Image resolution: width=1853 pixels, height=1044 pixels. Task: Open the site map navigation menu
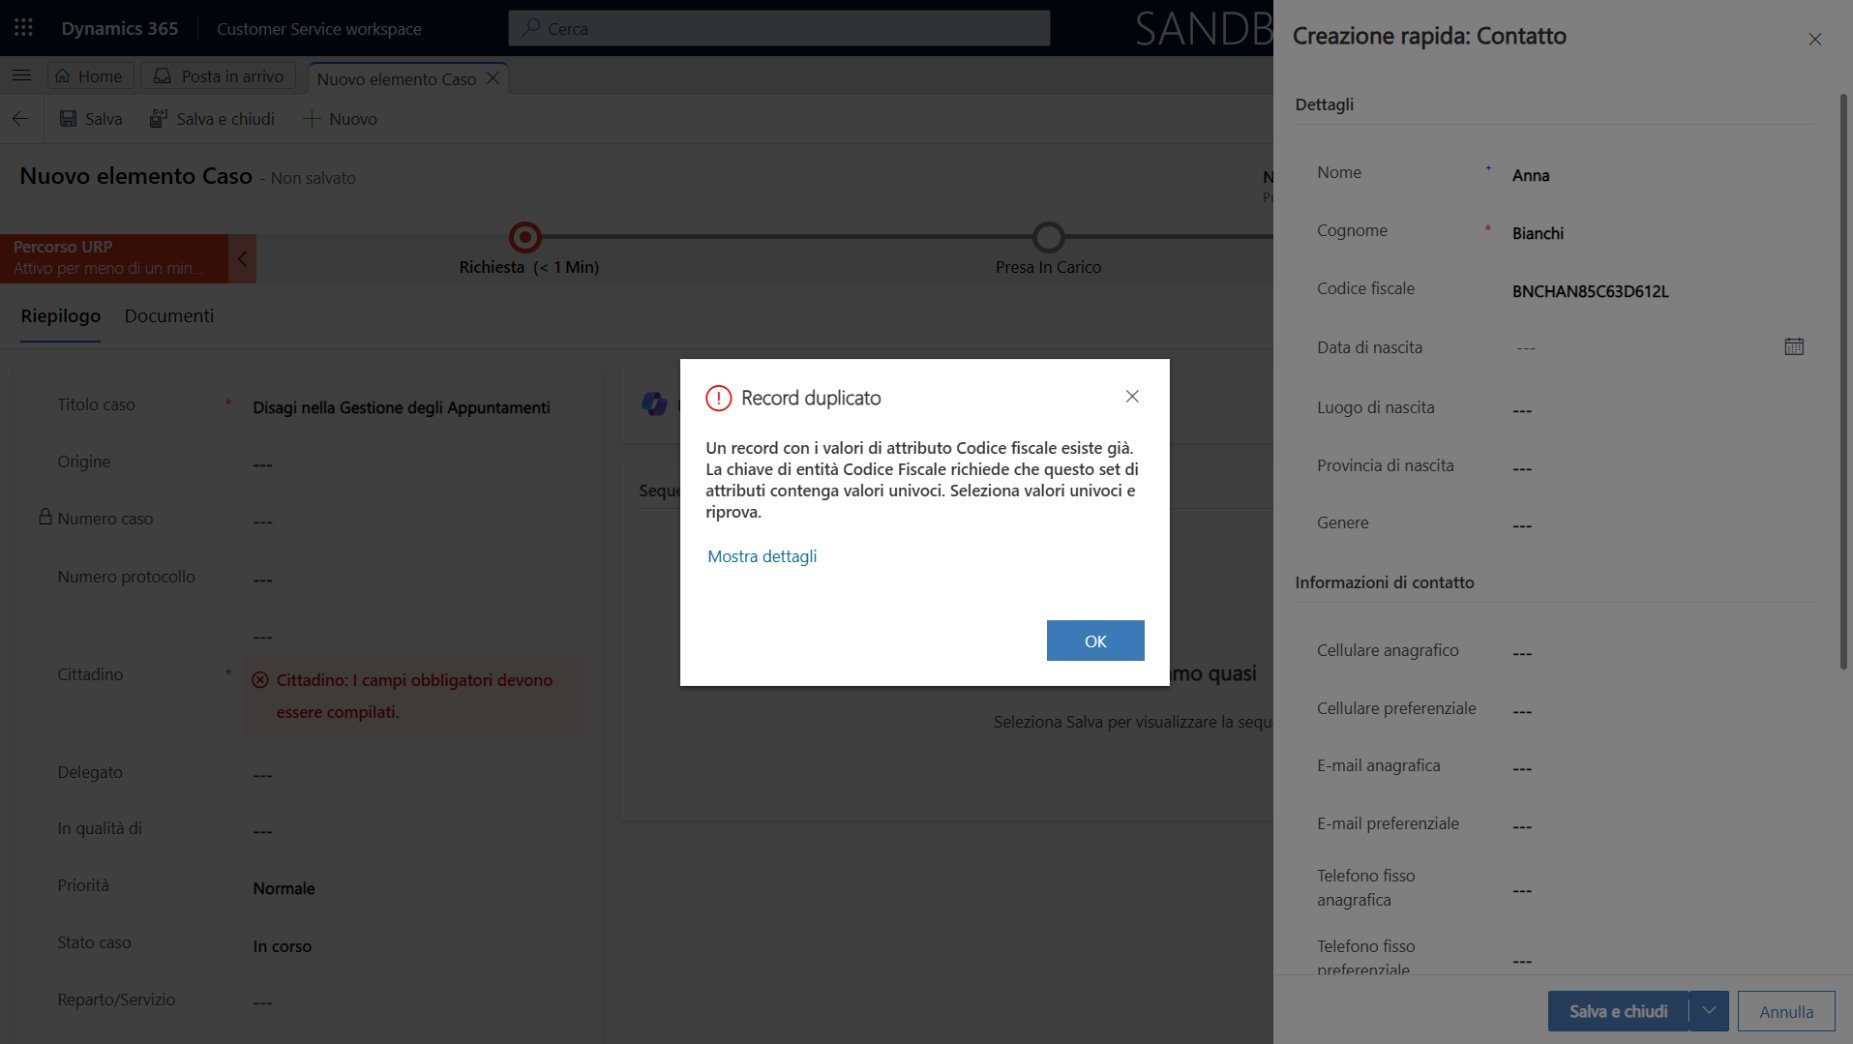point(21,75)
